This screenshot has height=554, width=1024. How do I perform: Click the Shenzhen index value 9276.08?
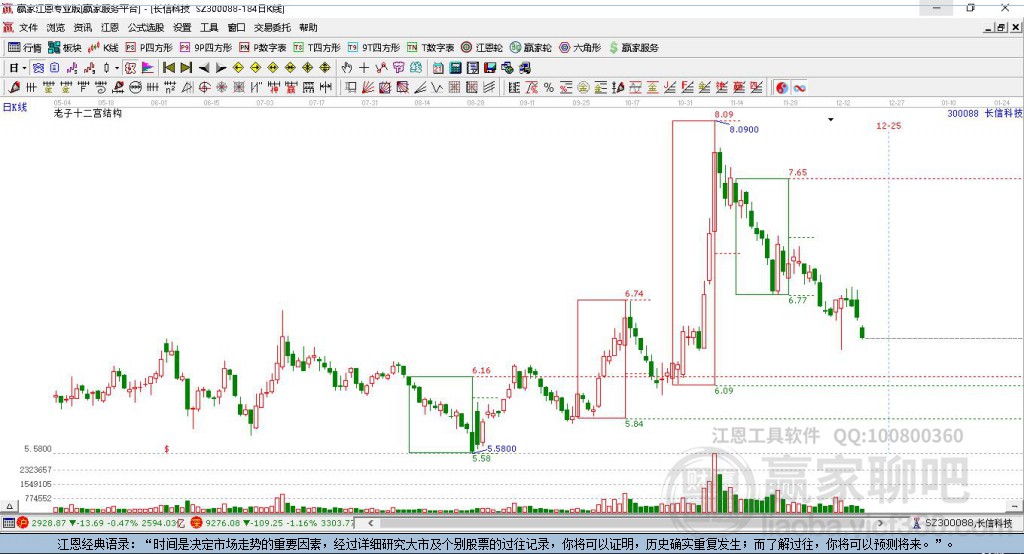(222, 523)
